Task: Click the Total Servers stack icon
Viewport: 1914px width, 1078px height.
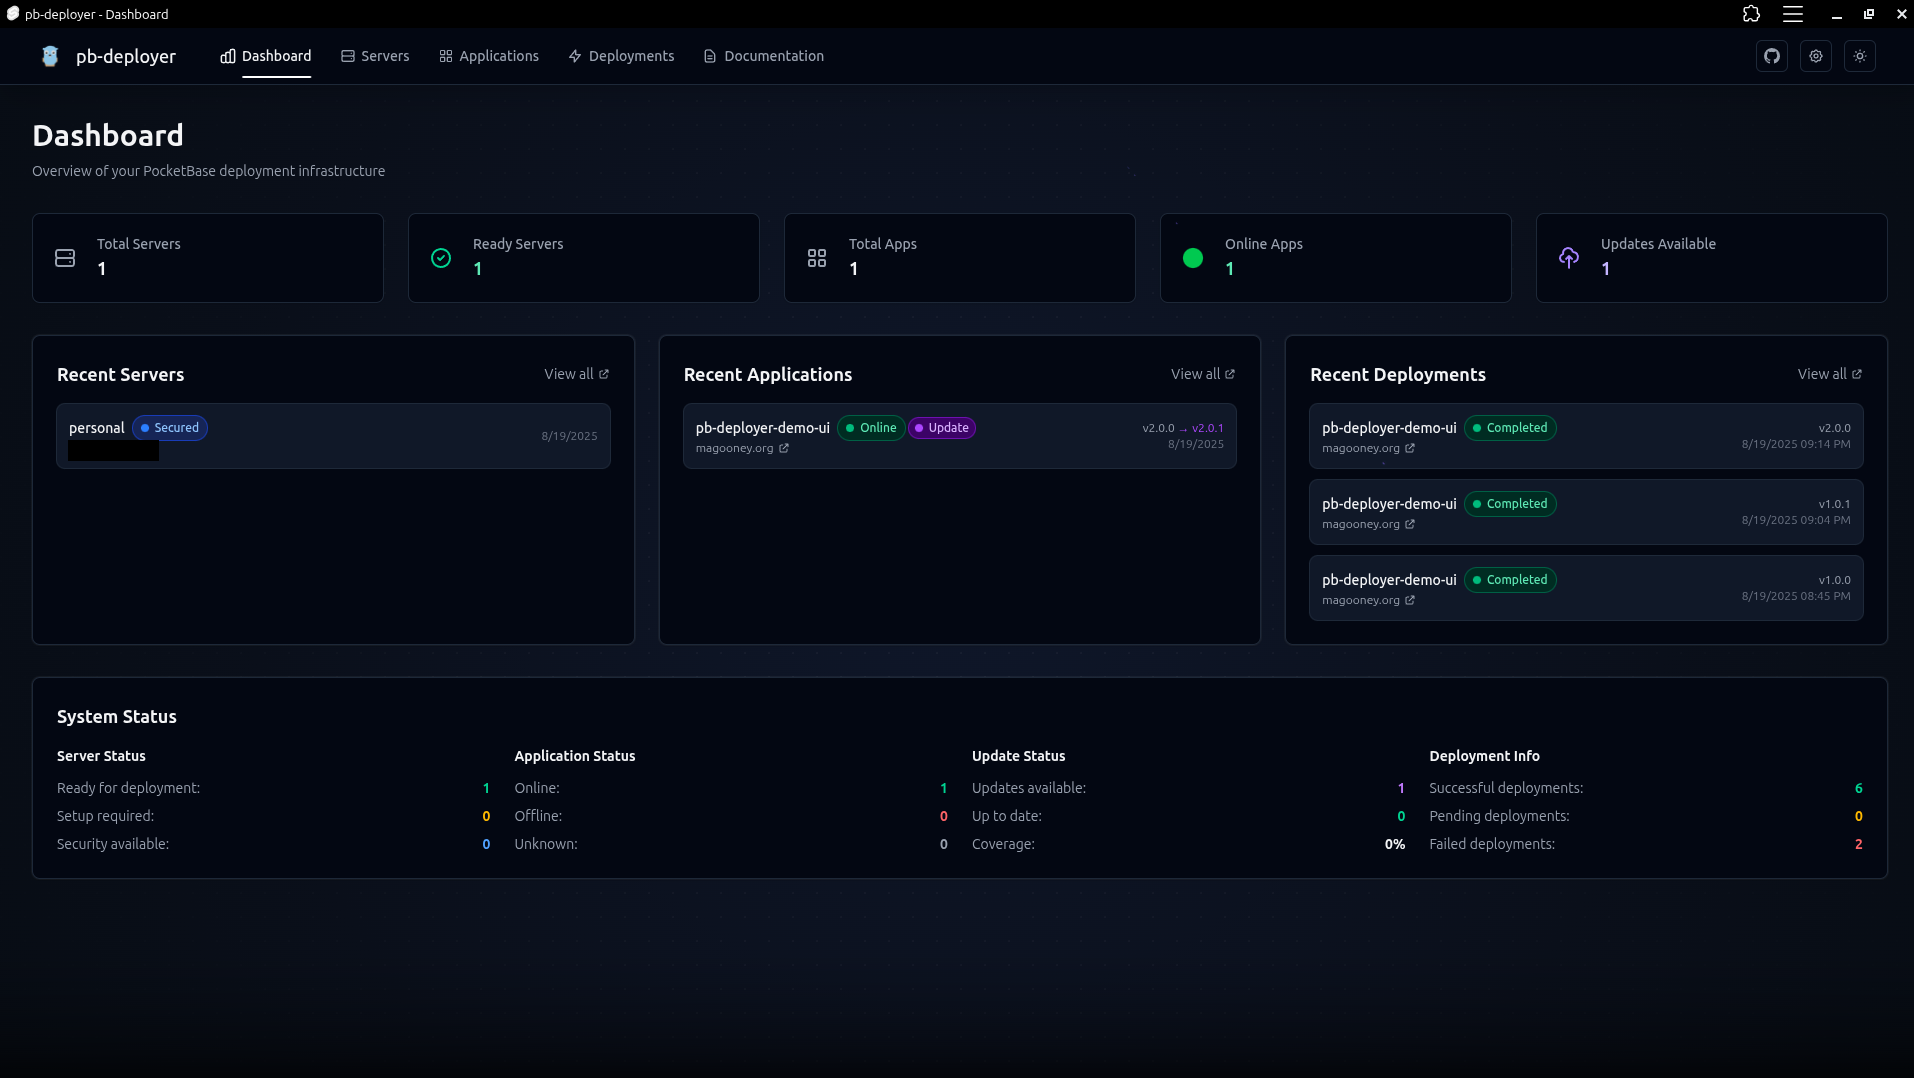Action: tap(65, 258)
